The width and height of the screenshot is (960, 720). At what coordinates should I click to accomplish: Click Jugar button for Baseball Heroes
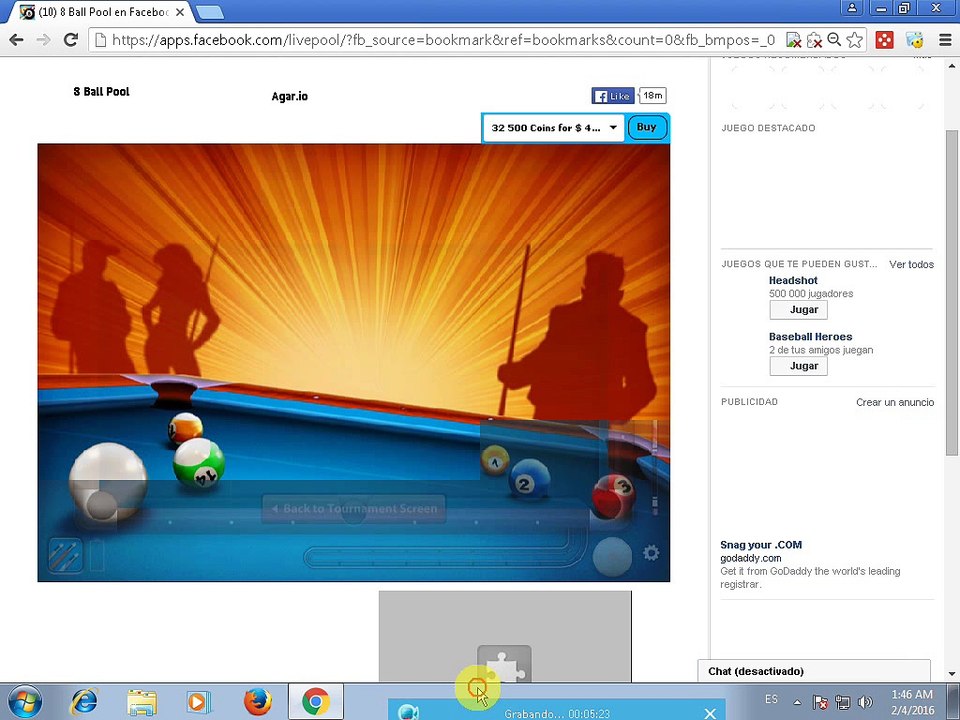tap(798, 366)
